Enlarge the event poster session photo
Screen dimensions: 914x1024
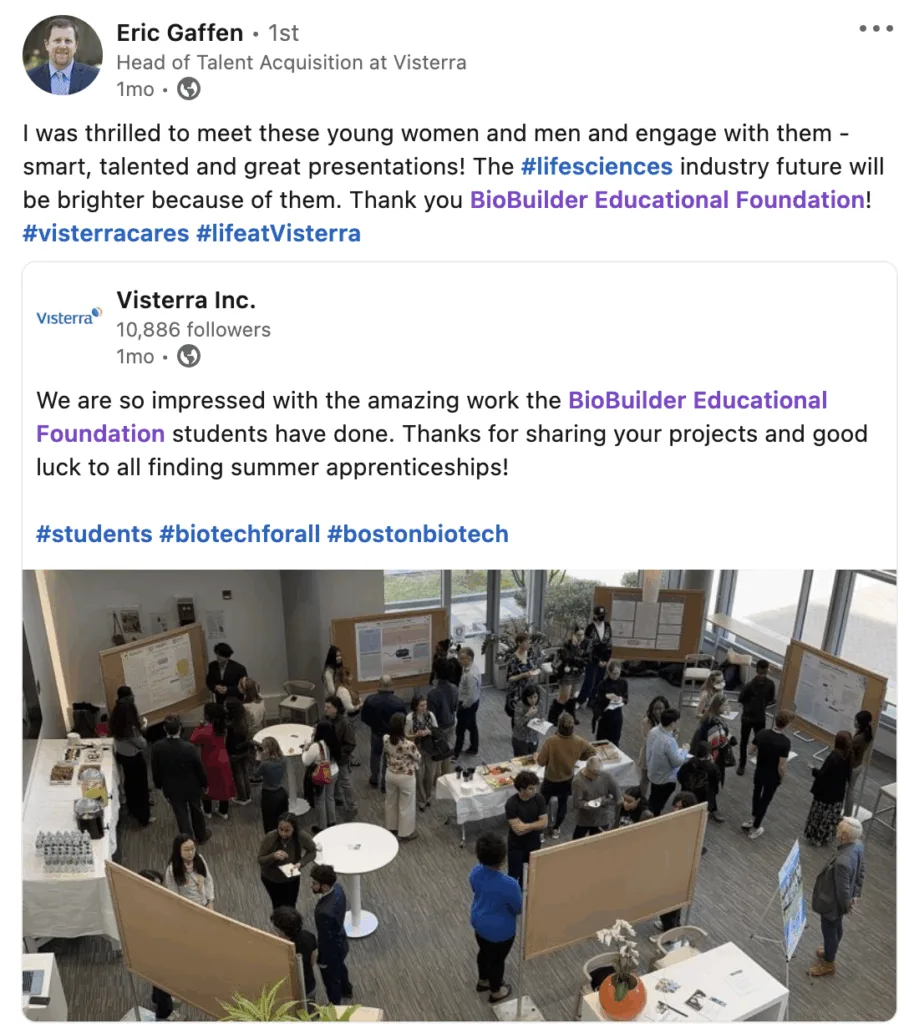pyautogui.click(x=459, y=794)
